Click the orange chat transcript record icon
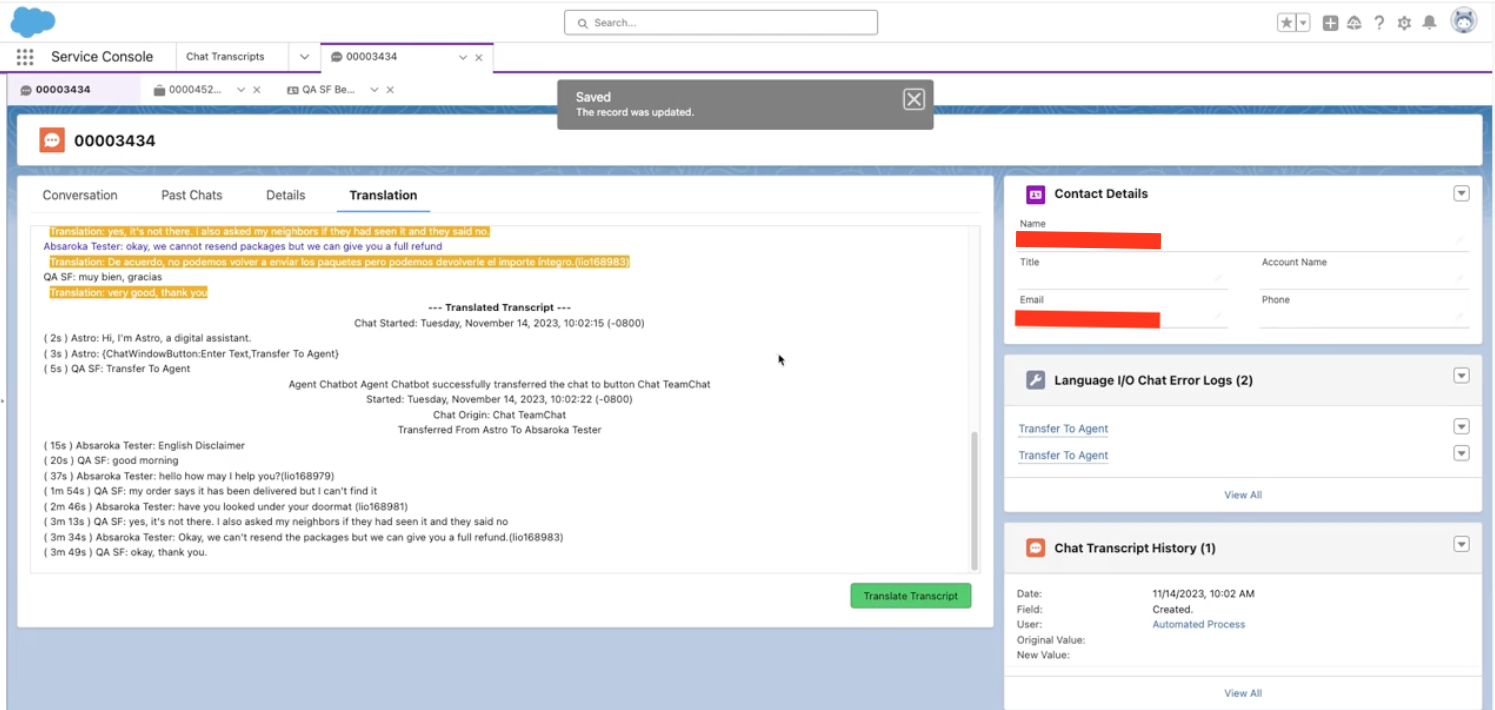This screenshot has width=1495, height=710. 52,141
